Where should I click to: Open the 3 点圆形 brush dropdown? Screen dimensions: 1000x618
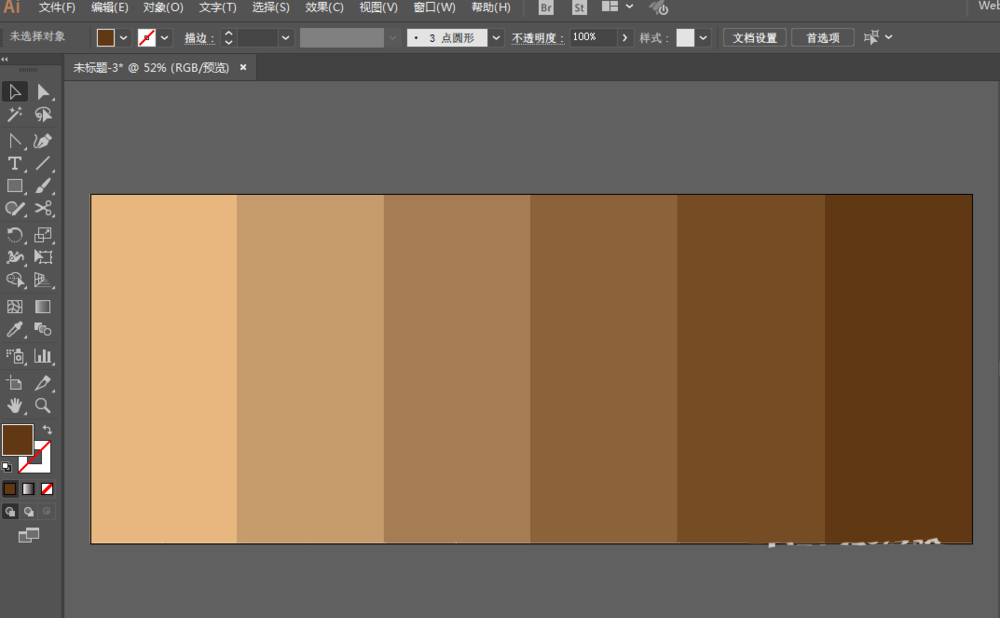[x=496, y=38]
